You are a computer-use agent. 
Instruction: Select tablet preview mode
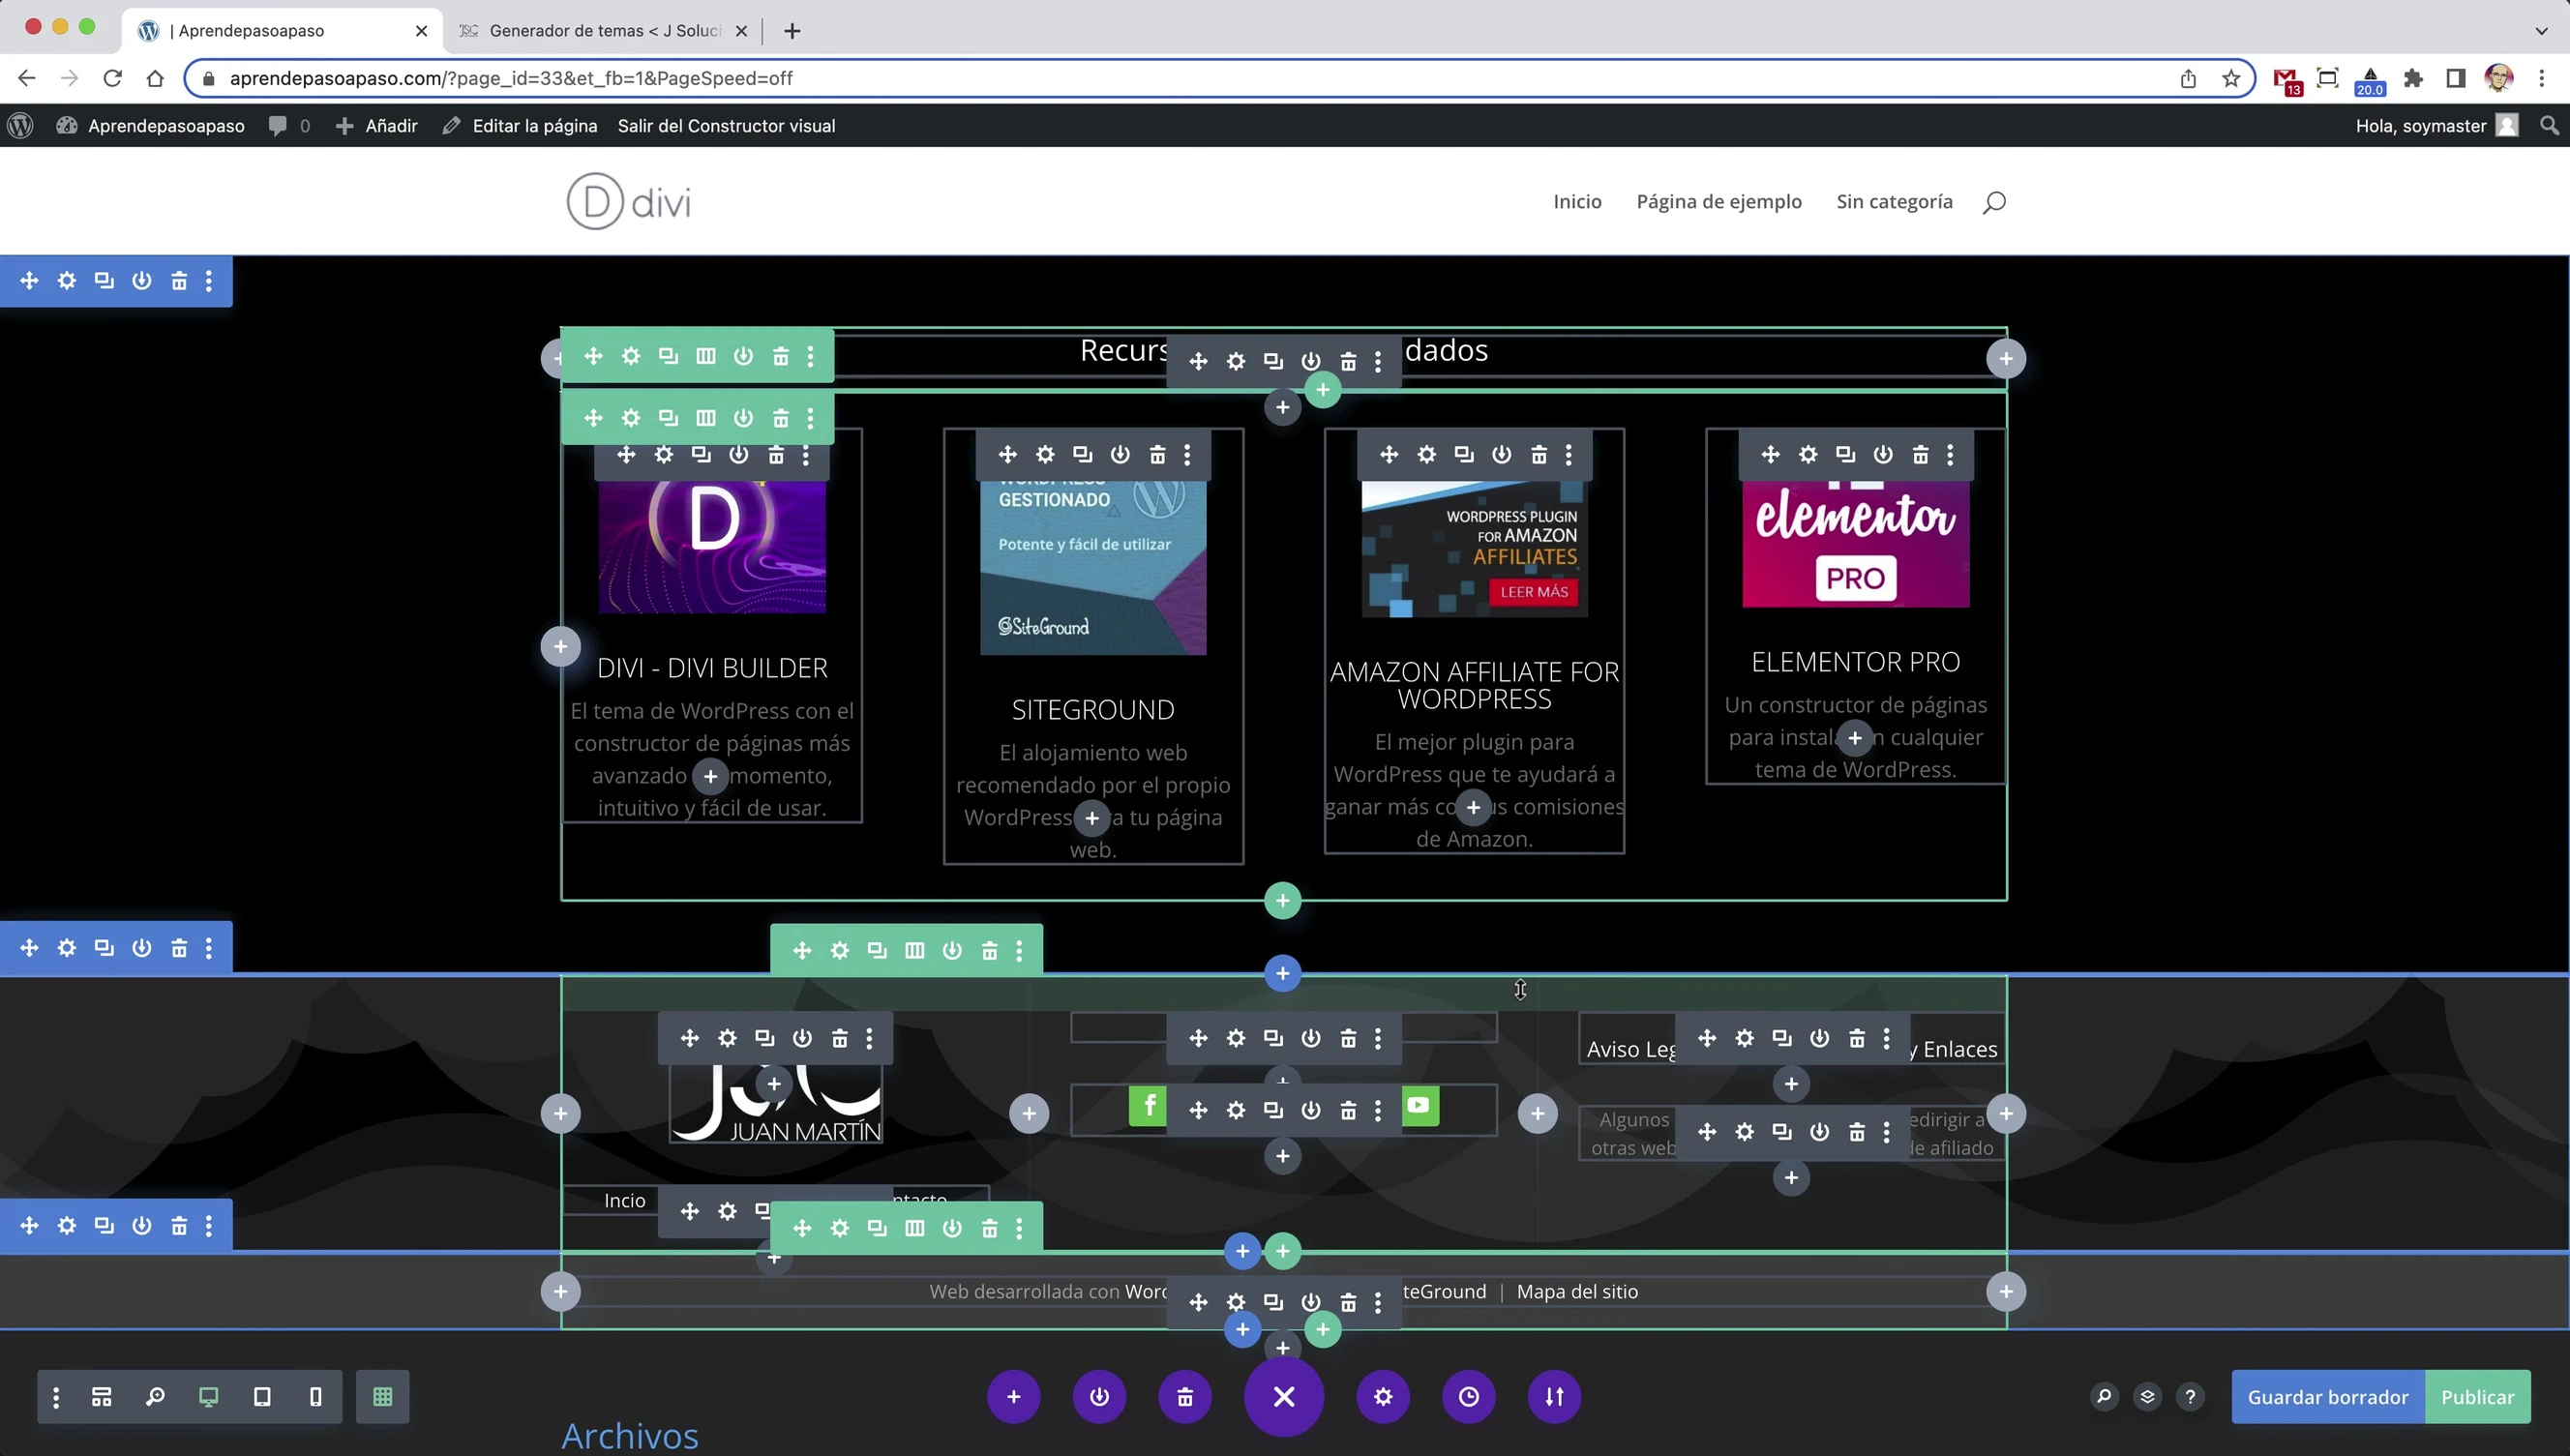point(262,1397)
